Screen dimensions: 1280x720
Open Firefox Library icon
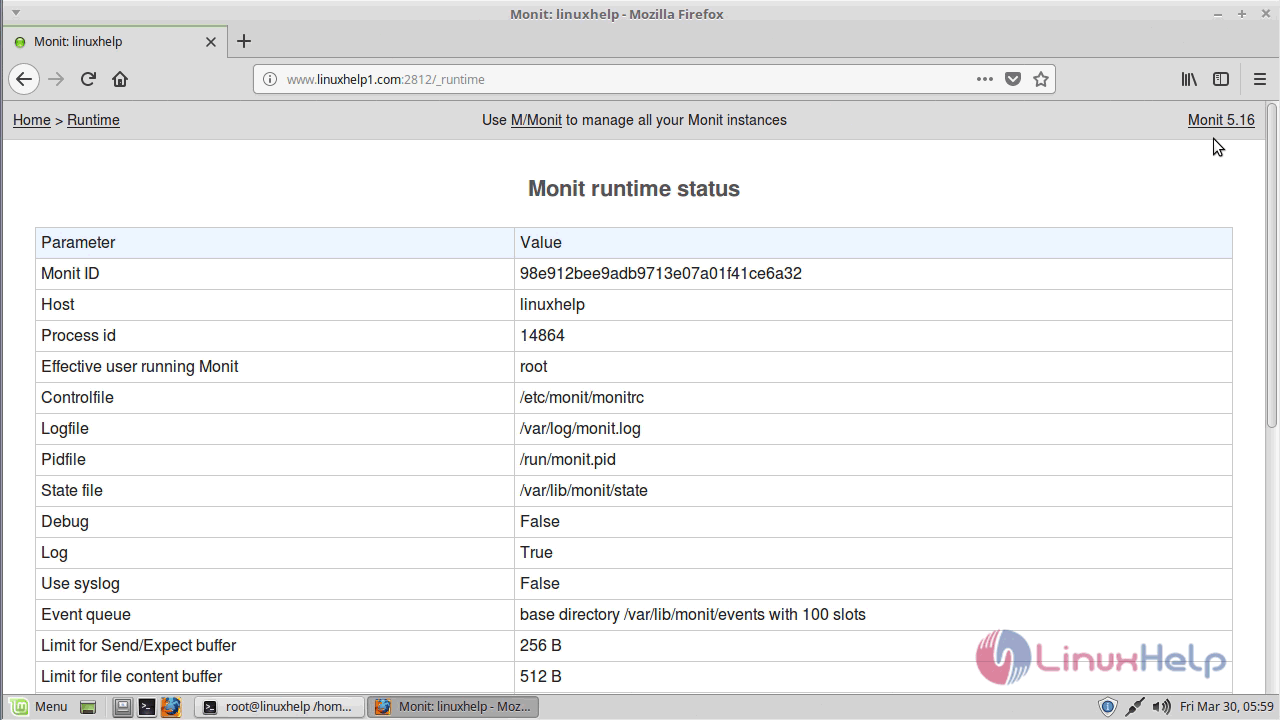click(1189, 79)
